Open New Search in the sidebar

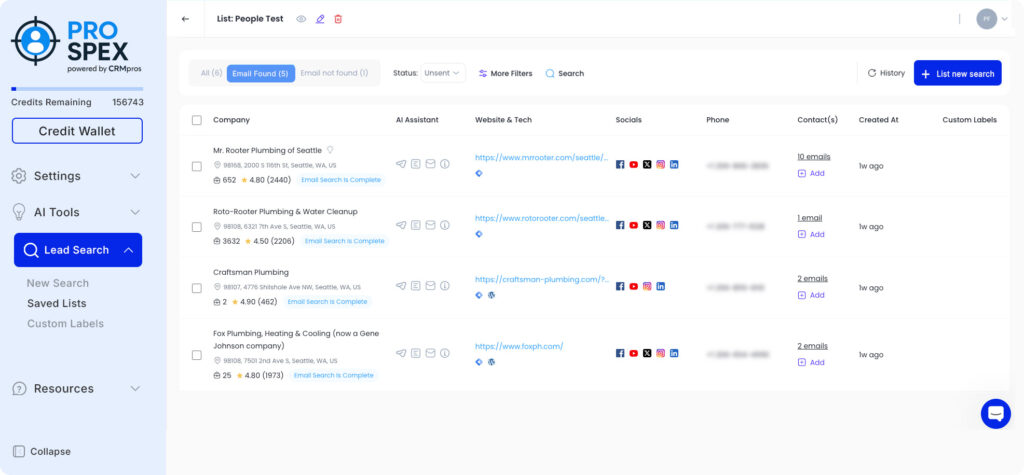pos(57,283)
